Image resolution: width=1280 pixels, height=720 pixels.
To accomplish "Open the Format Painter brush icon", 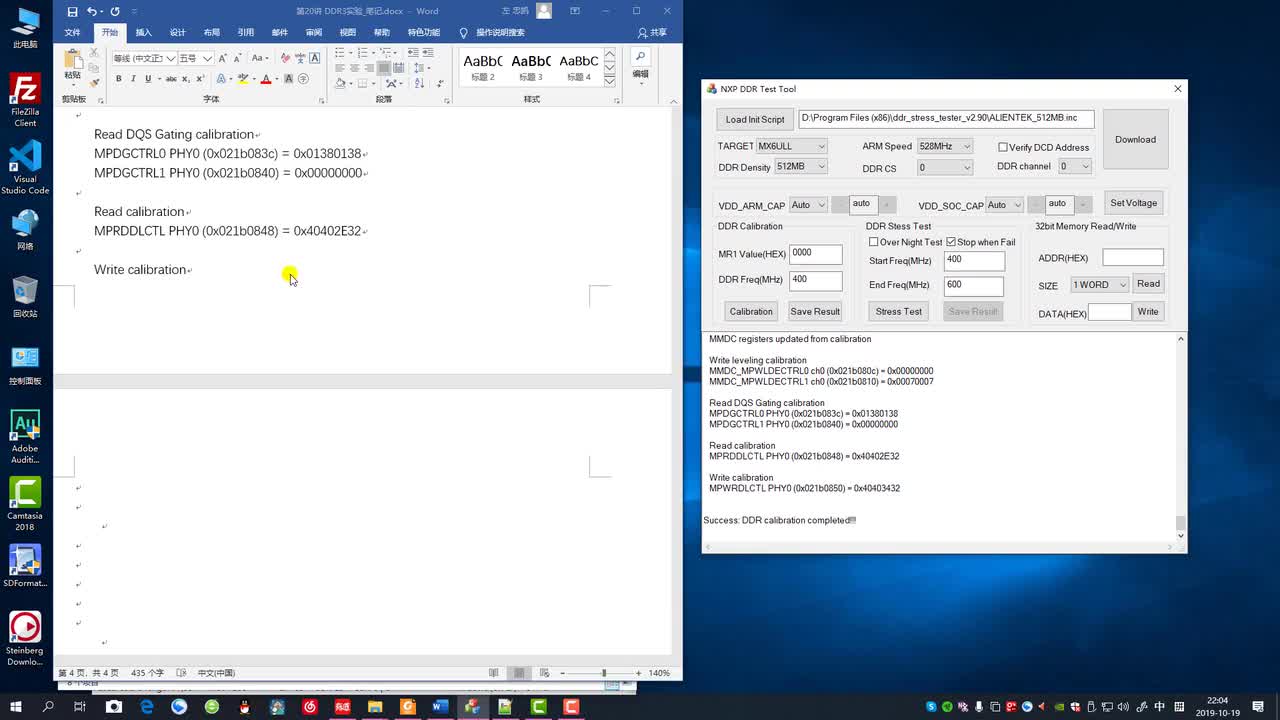I will point(94,83).
